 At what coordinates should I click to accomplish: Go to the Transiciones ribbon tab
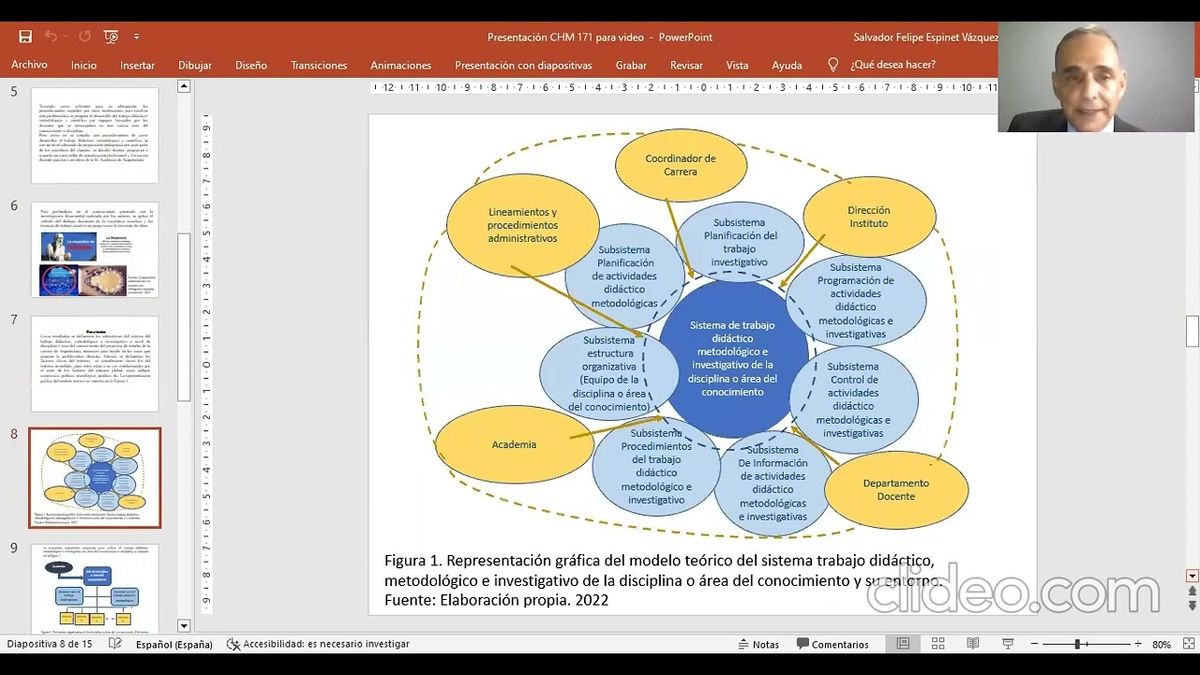point(319,65)
